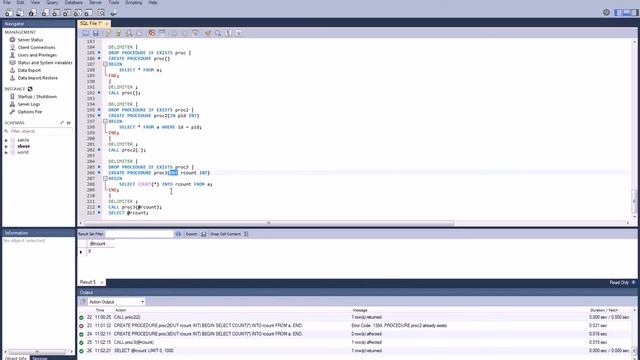The height and width of the screenshot is (360, 640).
Task: Create a new stored procedure toolbar icon
Action: click(x=78, y=13)
